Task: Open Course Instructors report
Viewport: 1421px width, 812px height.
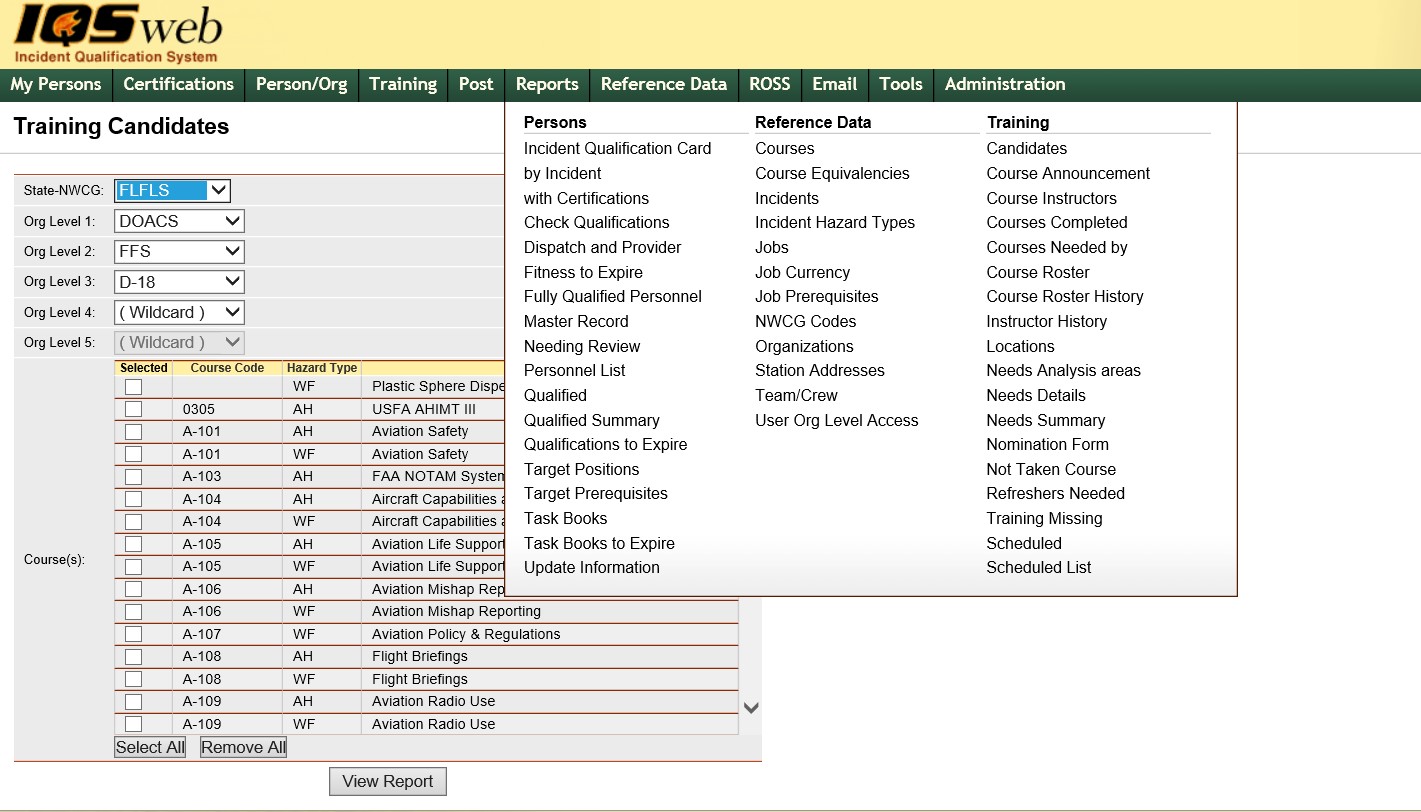Action: pyautogui.click(x=1052, y=198)
